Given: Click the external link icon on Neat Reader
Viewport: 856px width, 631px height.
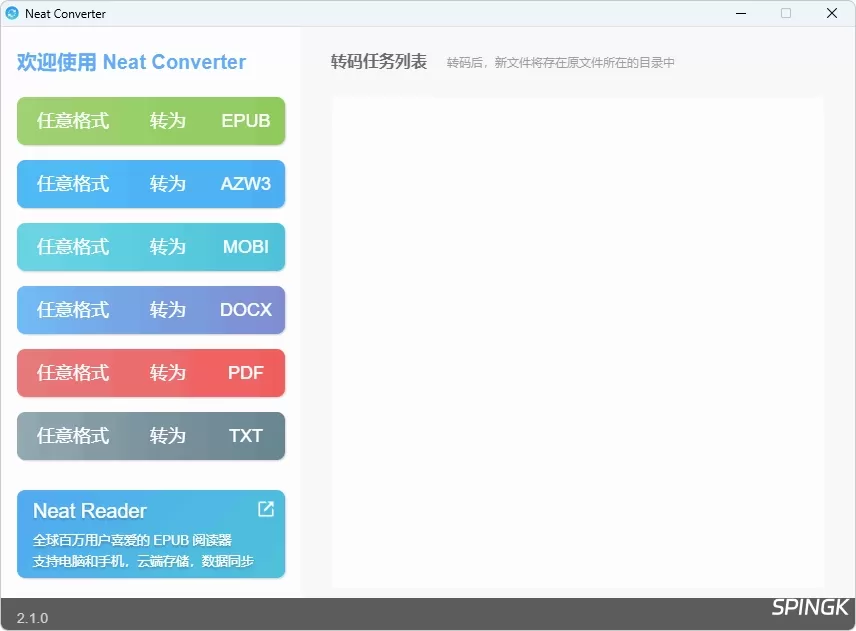Looking at the screenshot, I should point(266,509).
